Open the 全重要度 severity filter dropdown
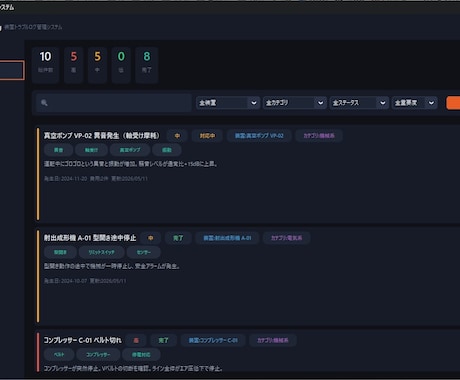The height and width of the screenshot is (380, 460). pos(414,103)
